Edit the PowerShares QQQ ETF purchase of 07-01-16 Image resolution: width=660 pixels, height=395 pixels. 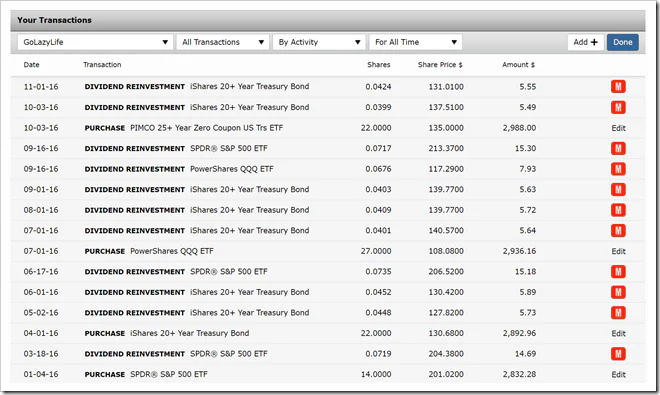point(618,251)
